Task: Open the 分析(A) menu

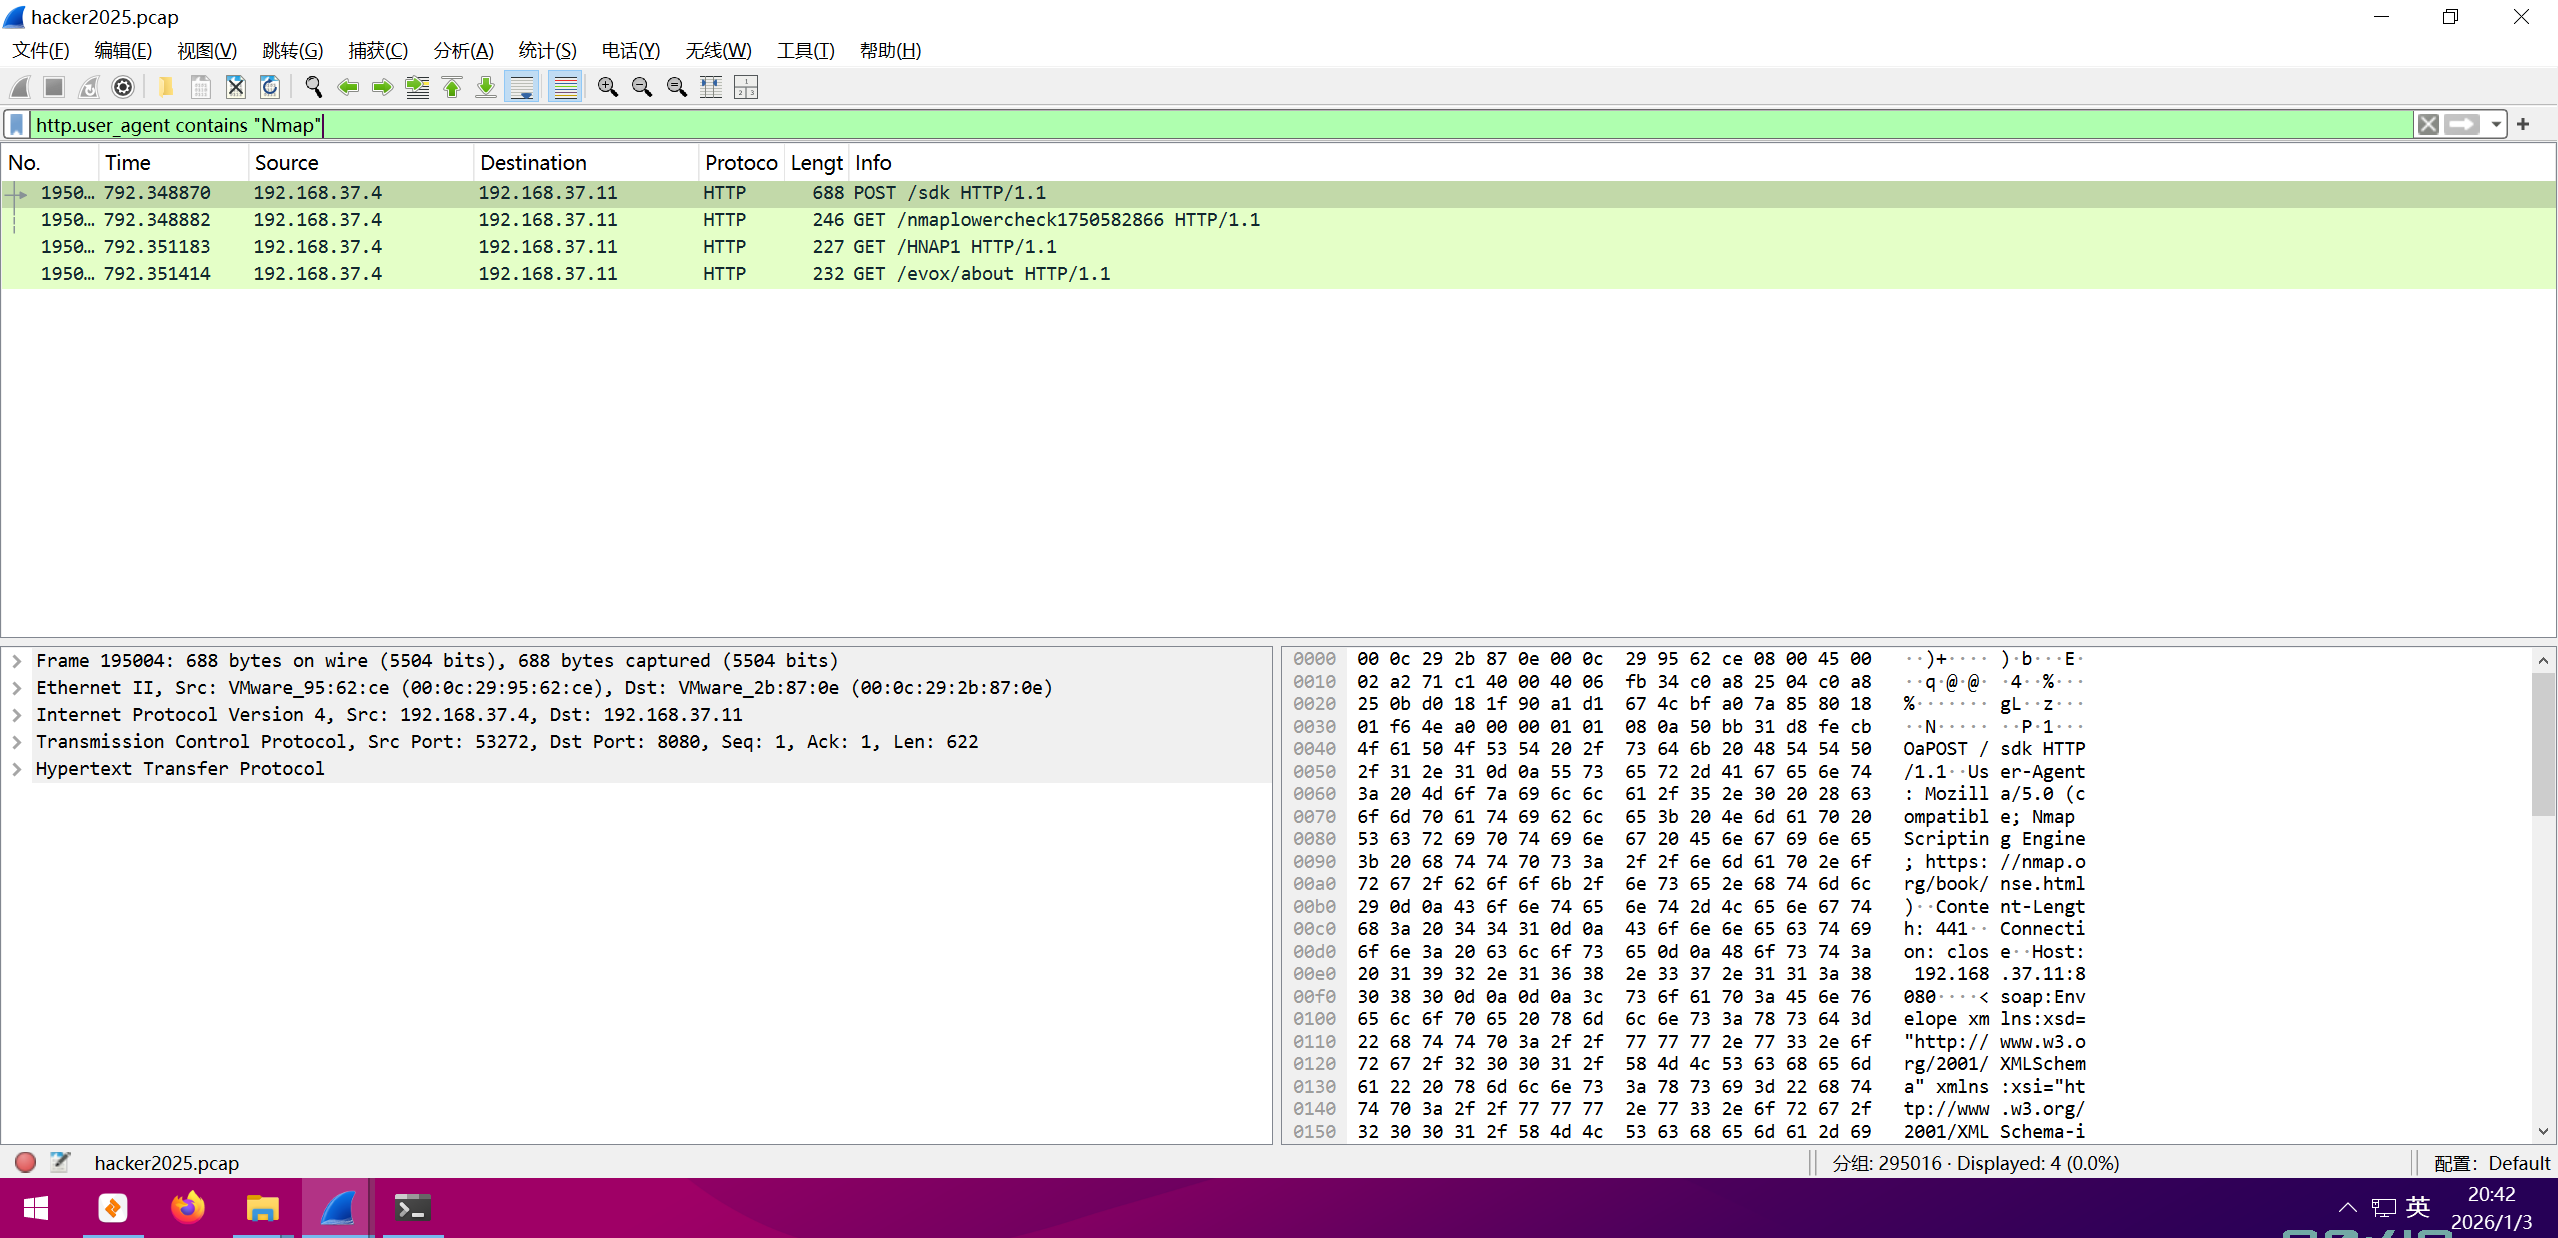Action: coord(463,51)
